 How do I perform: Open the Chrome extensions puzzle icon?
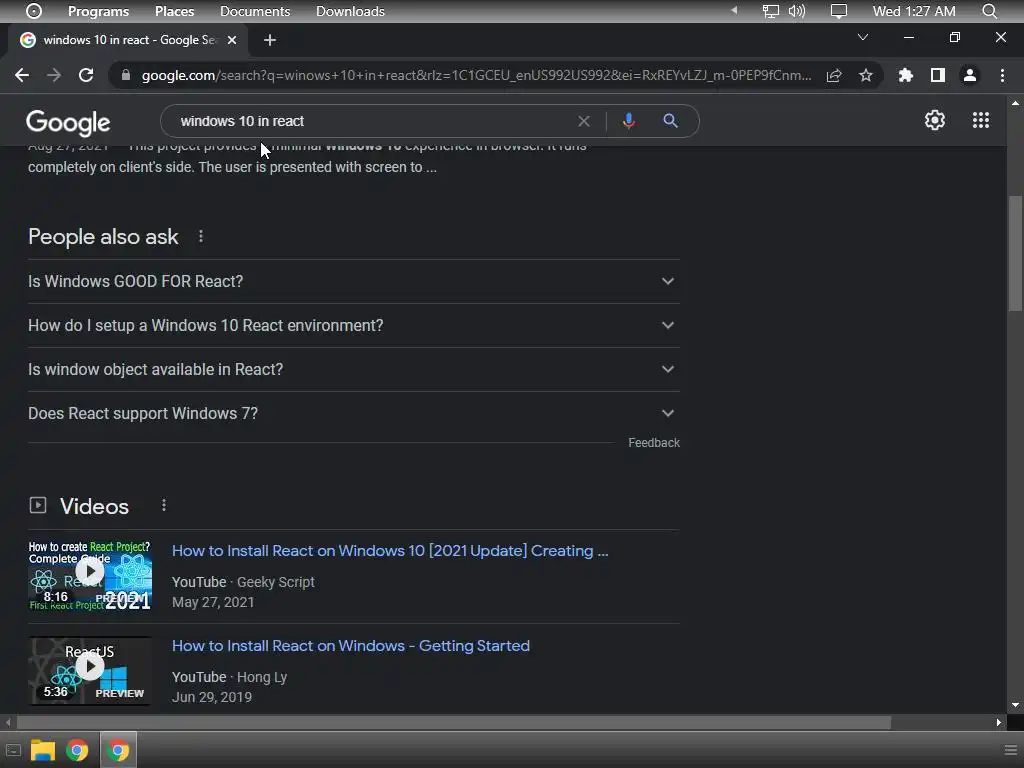(906, 76)
